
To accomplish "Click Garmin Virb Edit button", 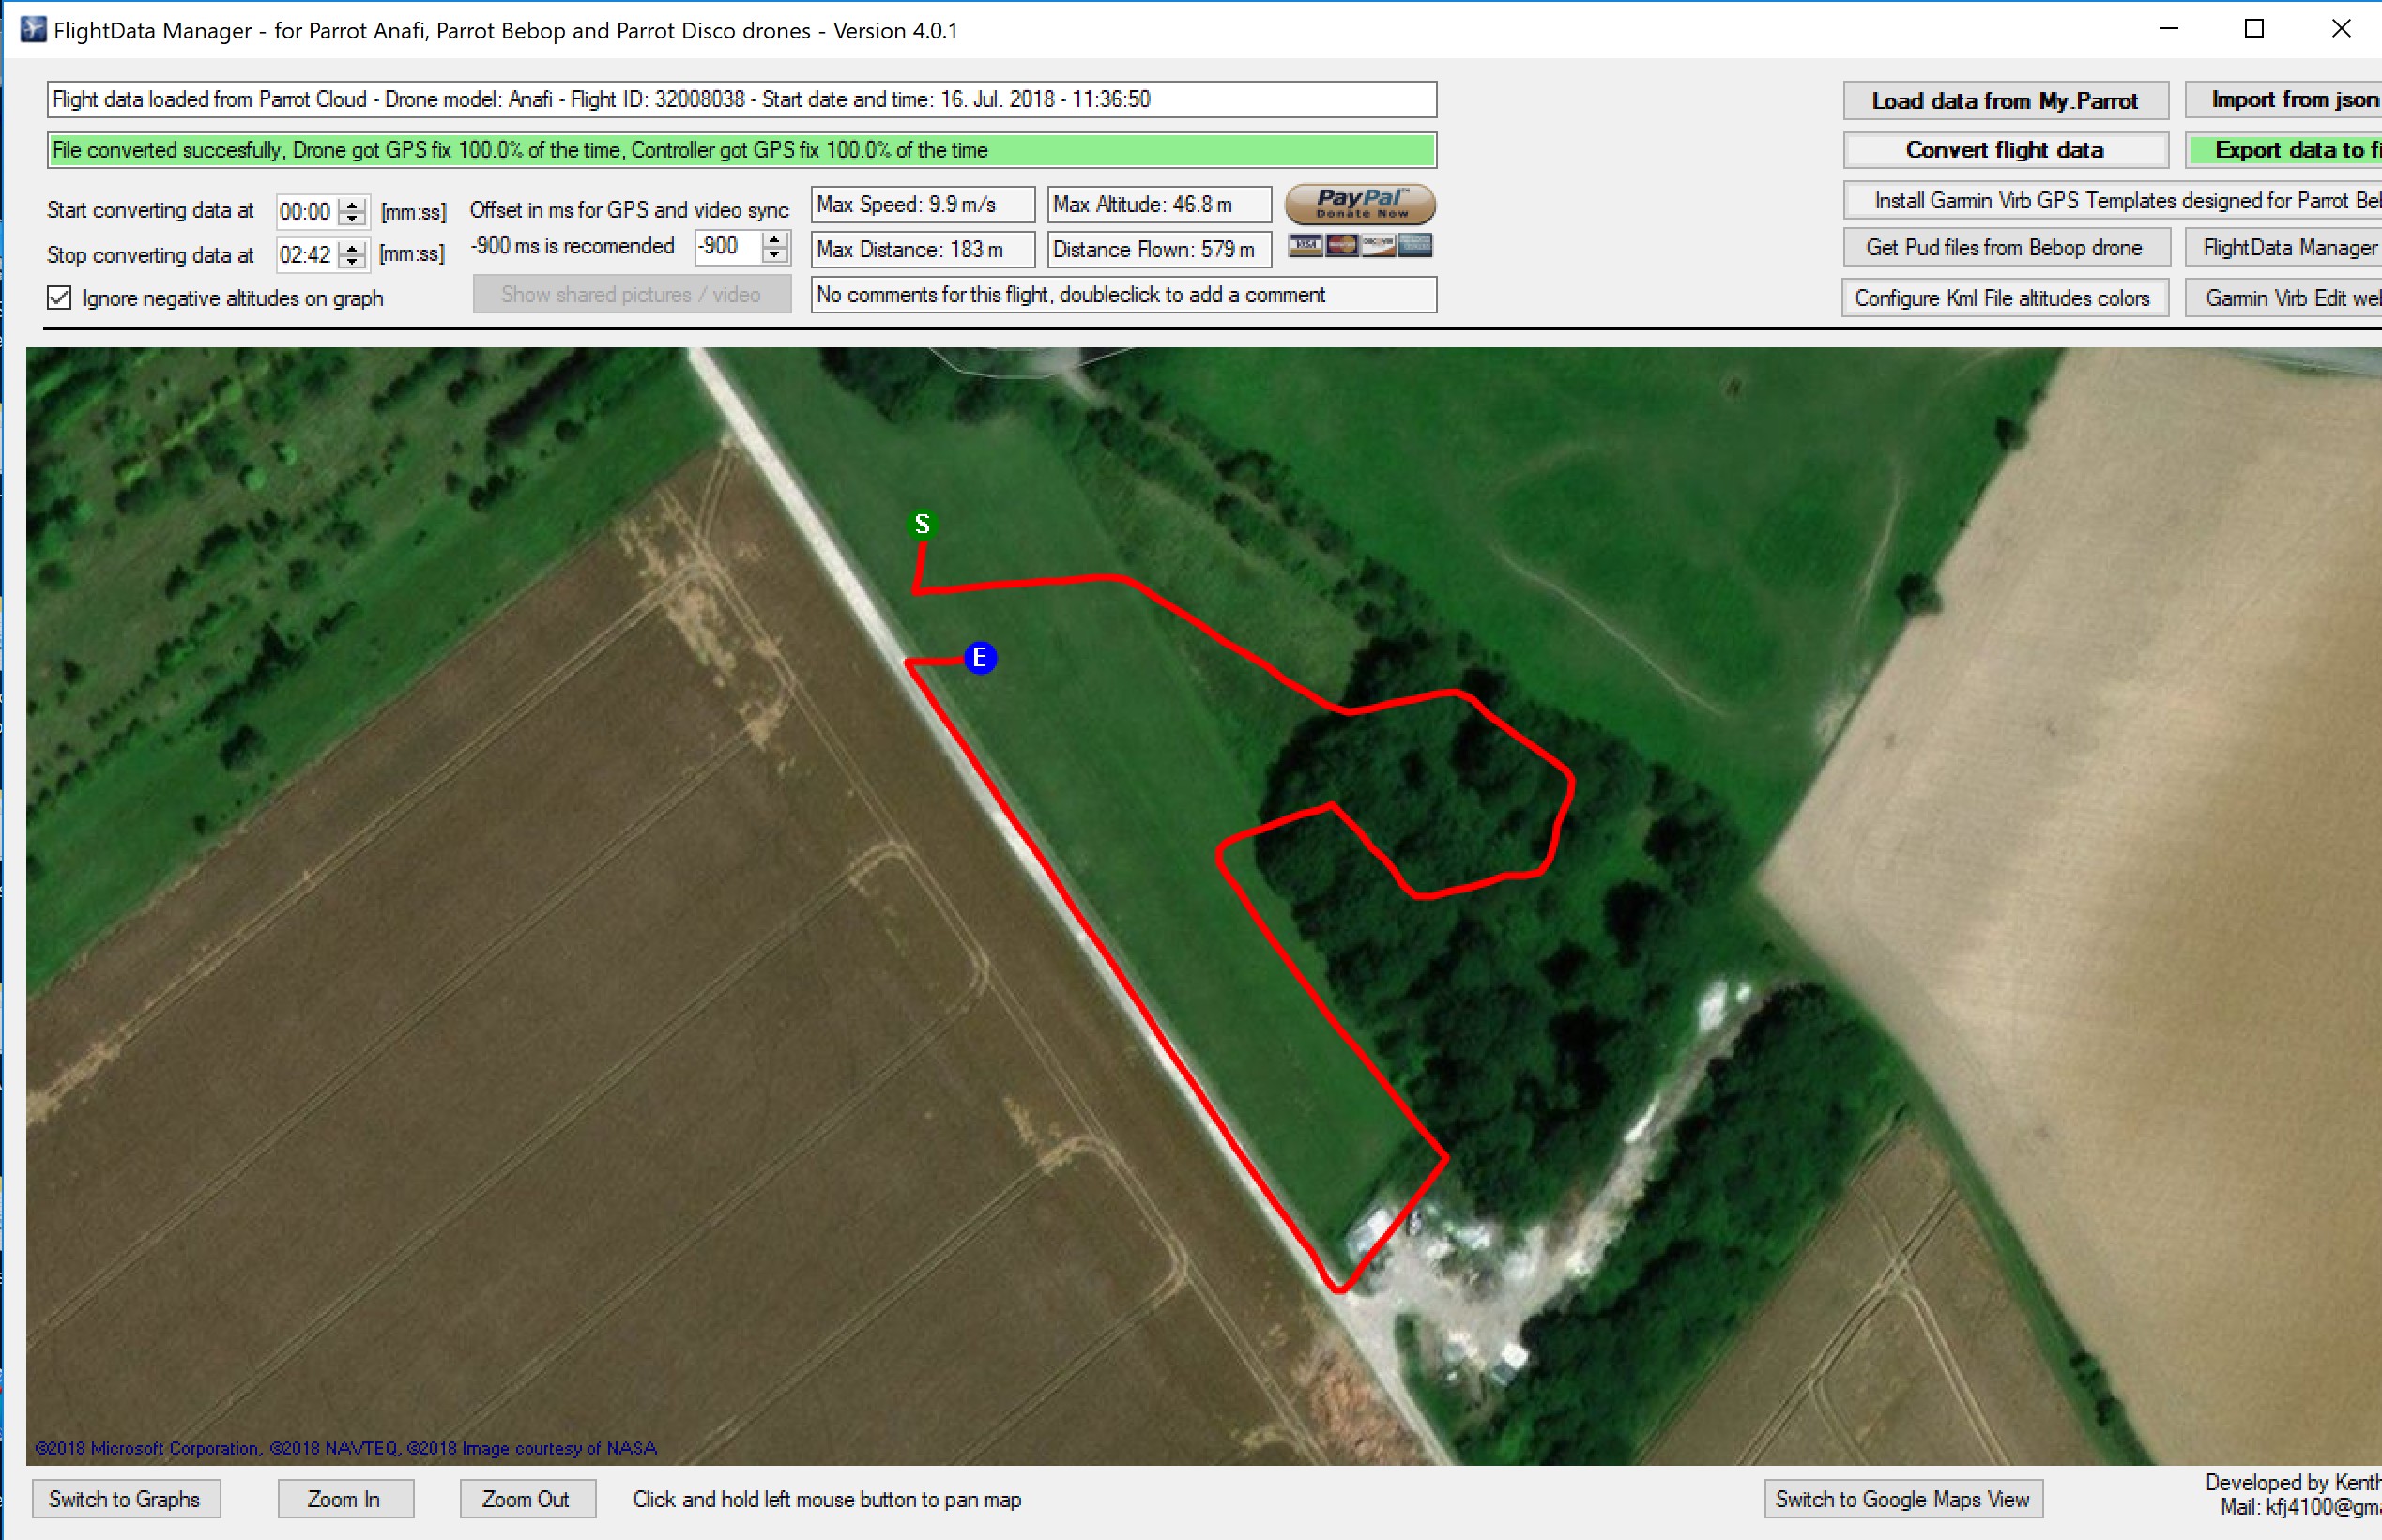I will click(2285, 298).
